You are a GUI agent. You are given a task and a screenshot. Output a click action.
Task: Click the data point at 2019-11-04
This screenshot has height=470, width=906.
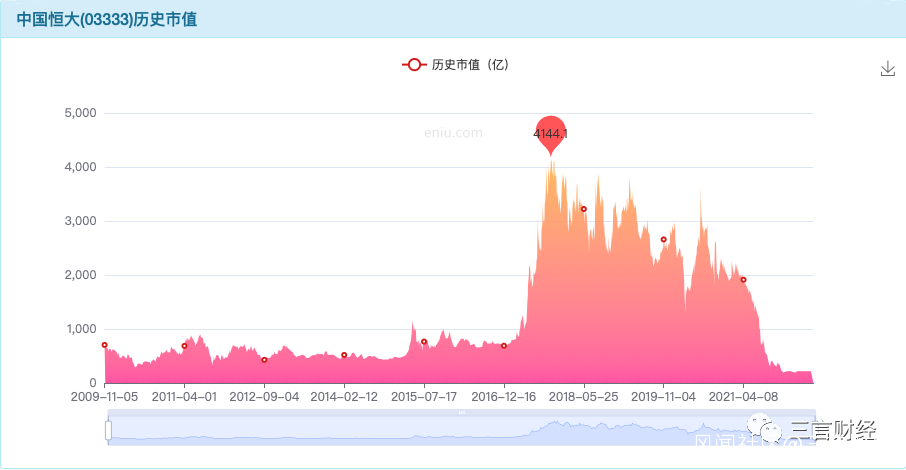pyautogui.click(x=664, y=239)
